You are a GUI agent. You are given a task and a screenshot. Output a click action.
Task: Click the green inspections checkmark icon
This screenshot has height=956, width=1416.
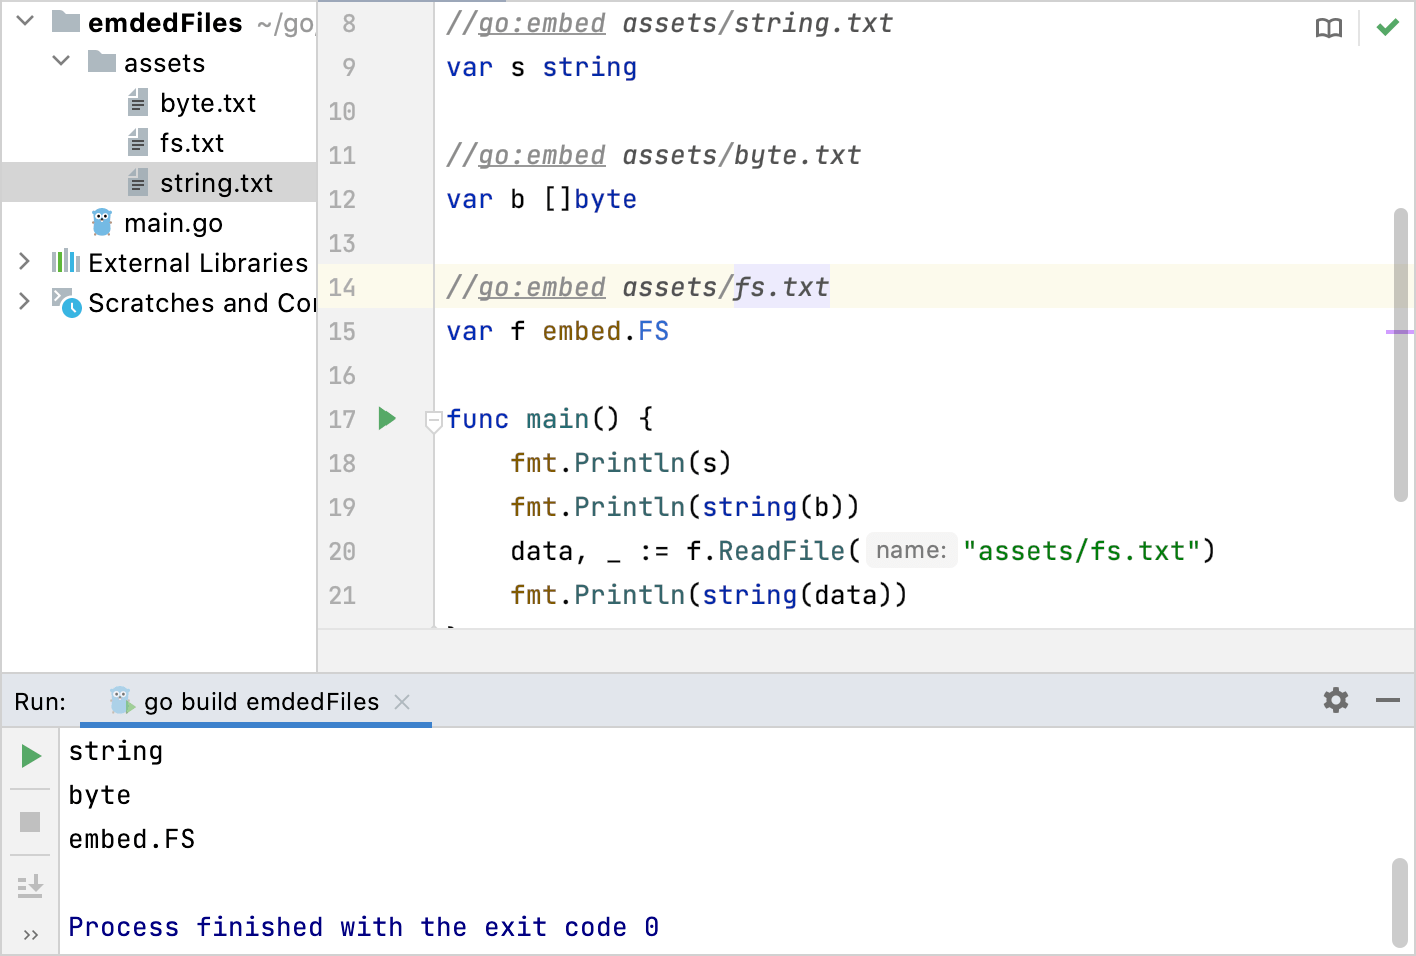click(1387, 28)
